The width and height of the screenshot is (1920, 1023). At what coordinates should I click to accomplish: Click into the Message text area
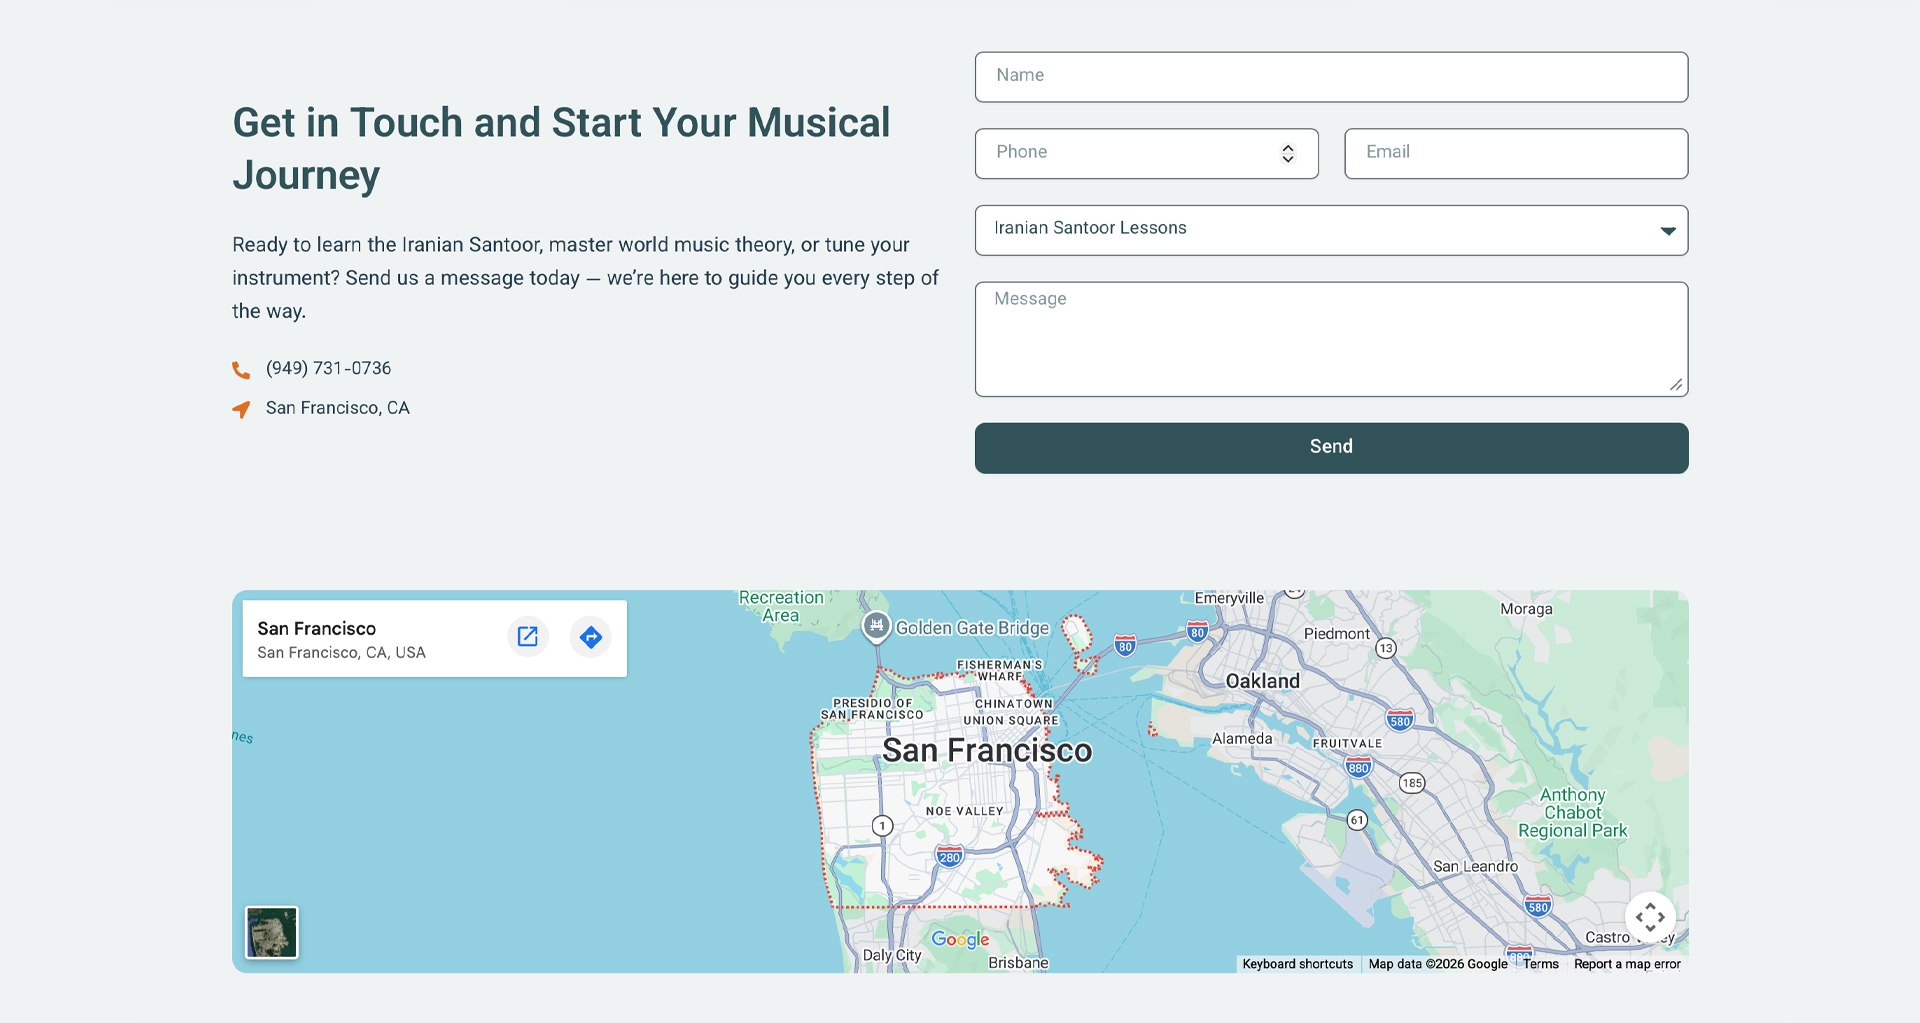1331,339
